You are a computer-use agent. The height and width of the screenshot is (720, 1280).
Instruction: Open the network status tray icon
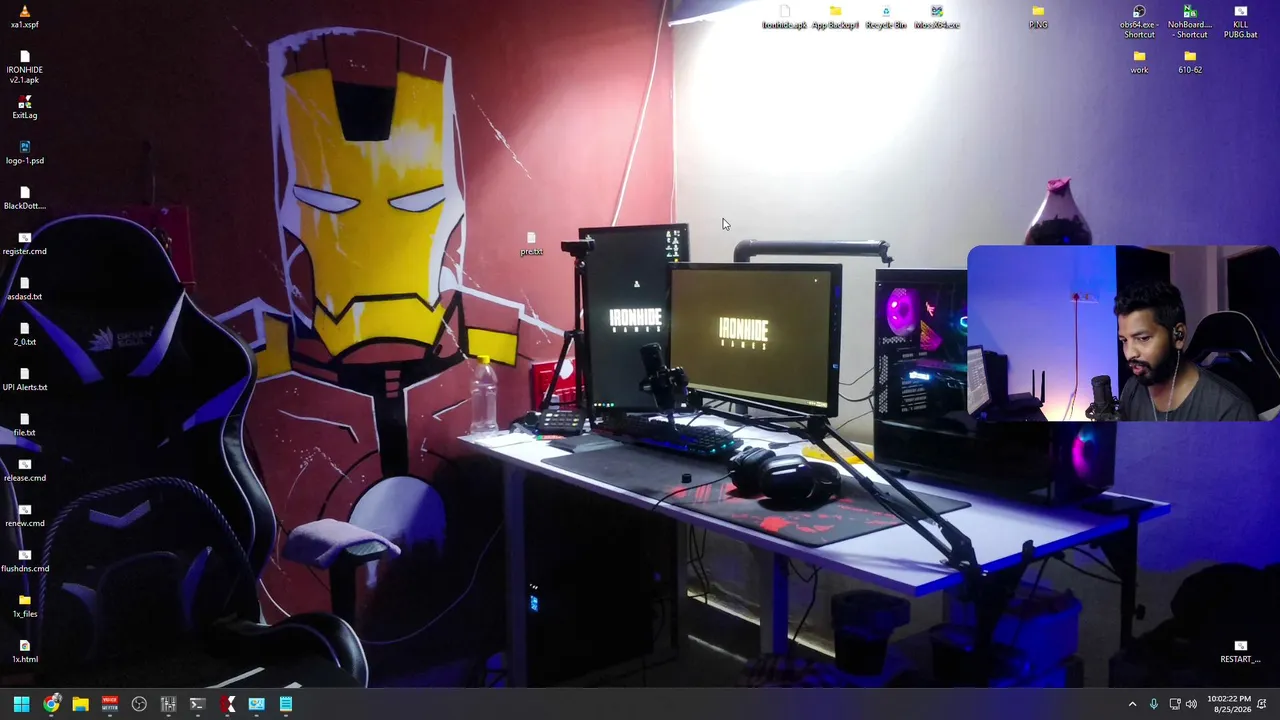1175,704
